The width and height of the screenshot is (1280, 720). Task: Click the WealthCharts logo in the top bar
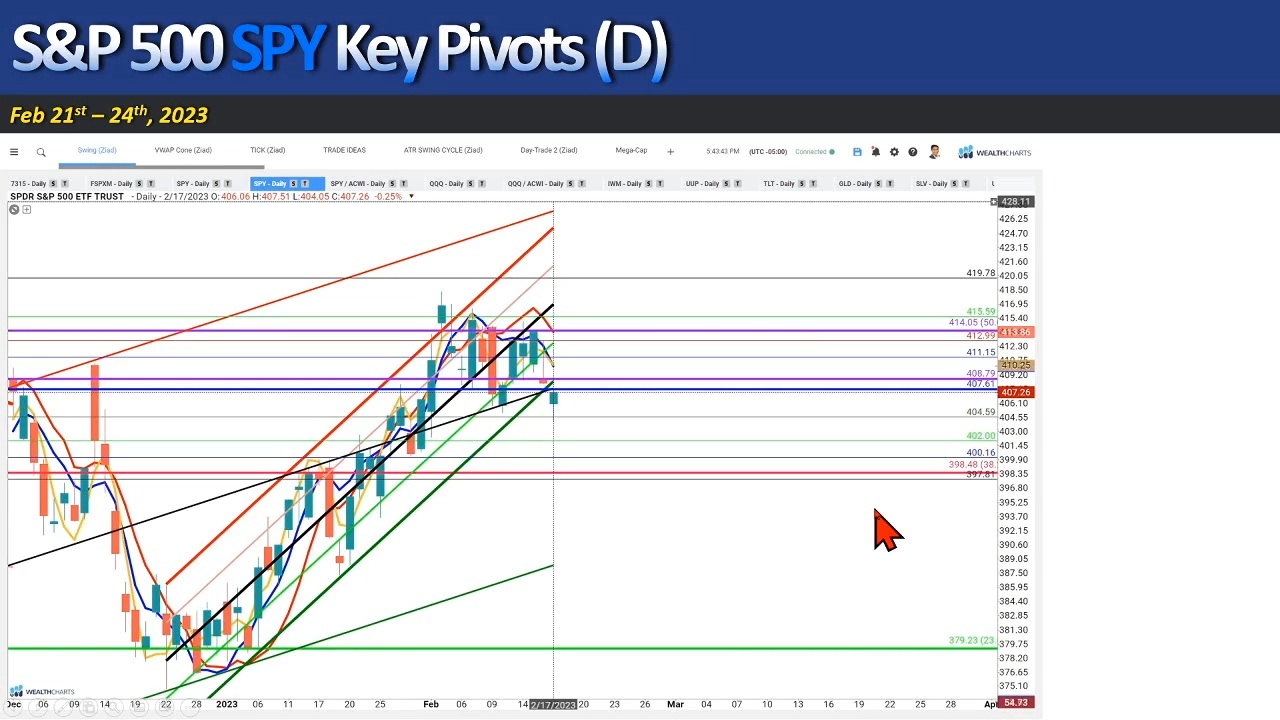[x=994, y=152]
